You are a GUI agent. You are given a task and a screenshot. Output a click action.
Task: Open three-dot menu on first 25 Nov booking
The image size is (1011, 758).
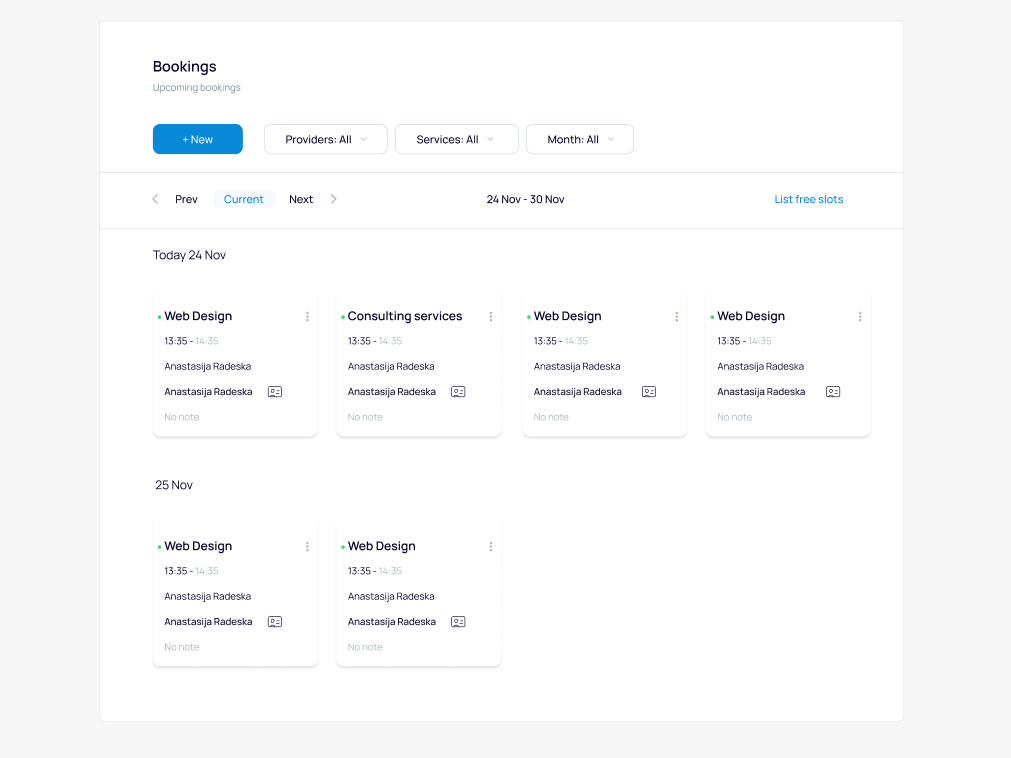[307, 547]
